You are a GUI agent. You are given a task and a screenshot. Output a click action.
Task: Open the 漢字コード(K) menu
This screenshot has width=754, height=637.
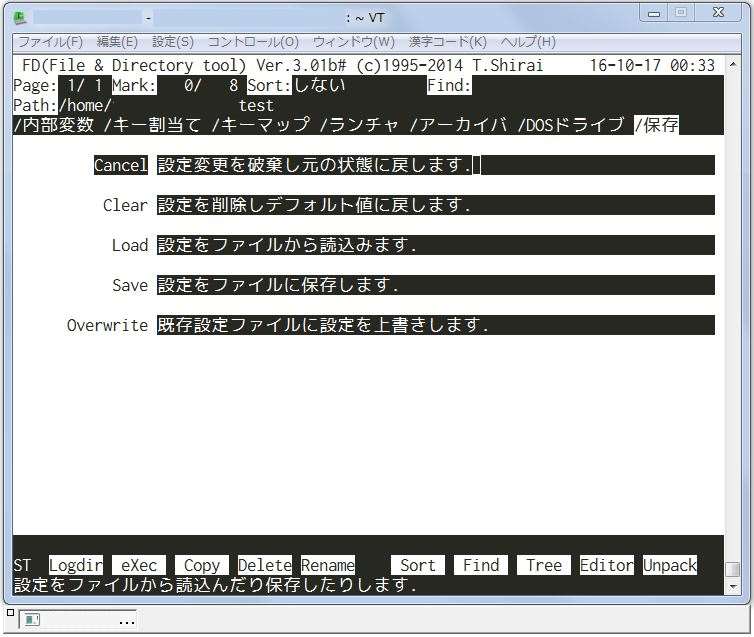[448, 42]
